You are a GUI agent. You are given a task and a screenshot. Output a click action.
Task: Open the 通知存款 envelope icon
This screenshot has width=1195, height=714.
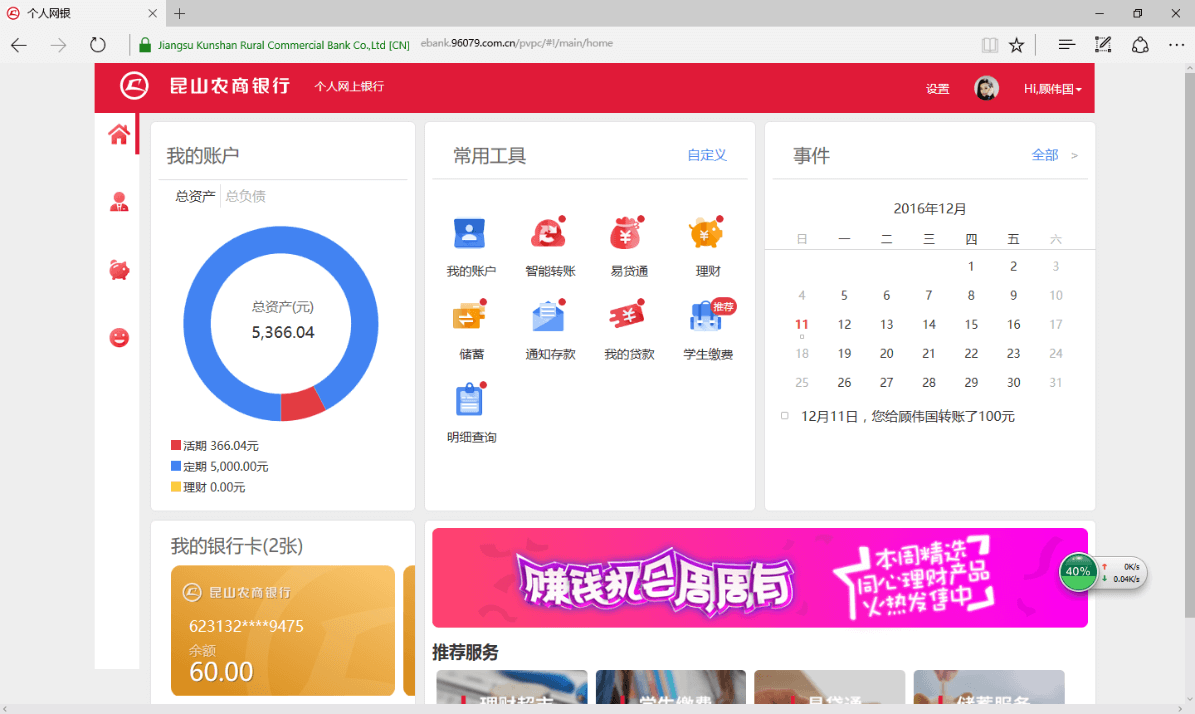point(549,317)
